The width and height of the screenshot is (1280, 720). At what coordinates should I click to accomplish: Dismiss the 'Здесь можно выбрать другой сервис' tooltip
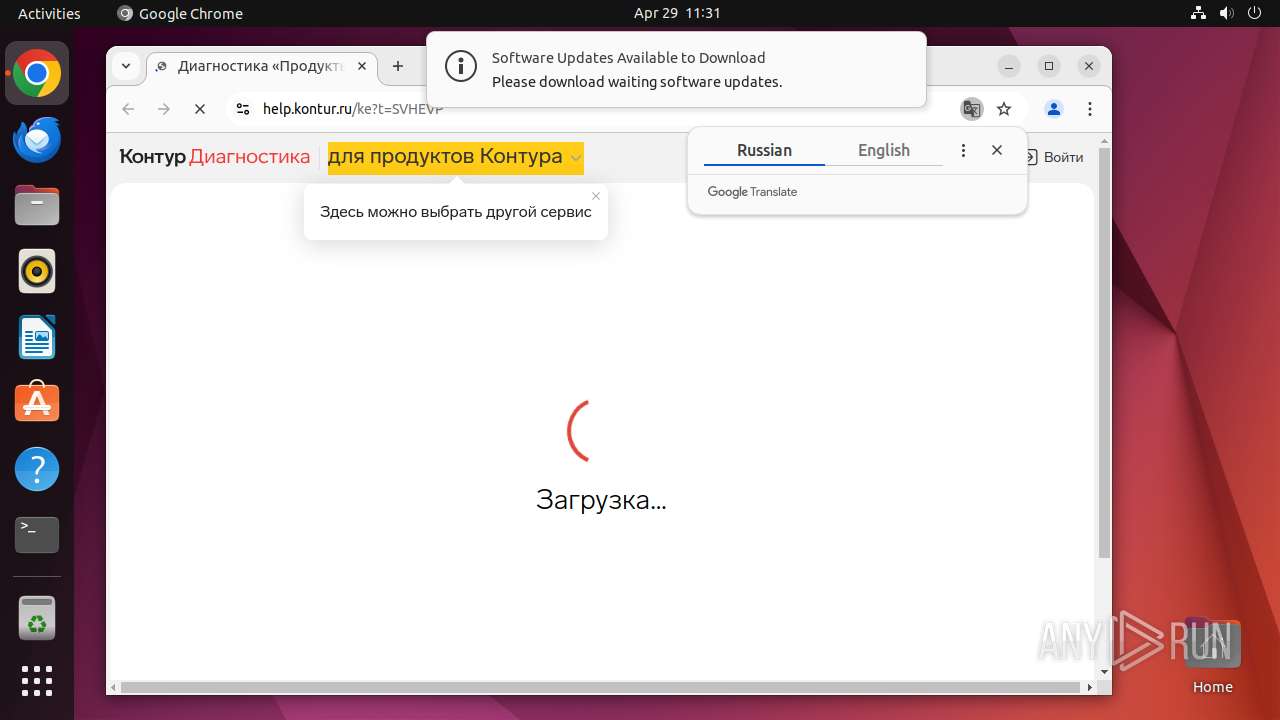[596, 196]
